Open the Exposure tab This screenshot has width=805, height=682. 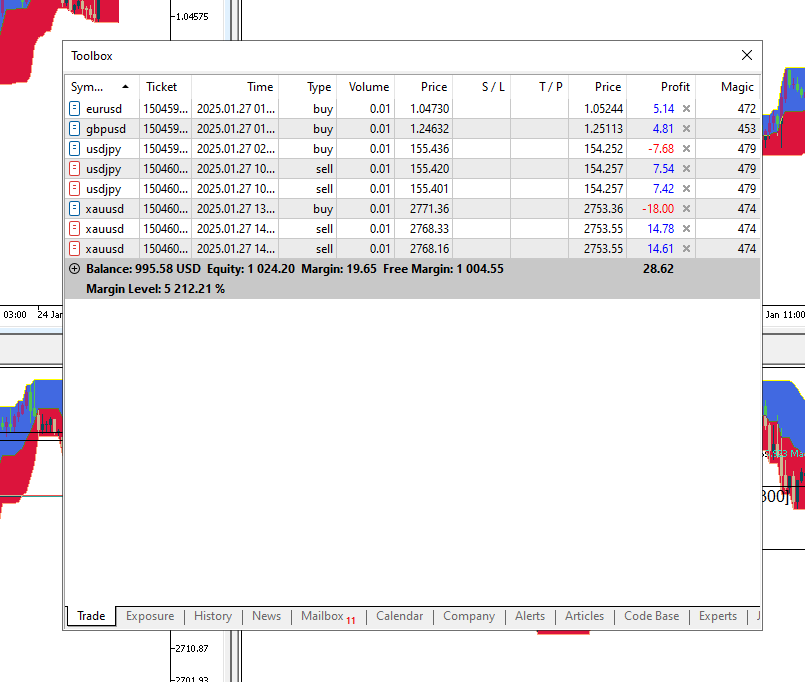point(150,616)
